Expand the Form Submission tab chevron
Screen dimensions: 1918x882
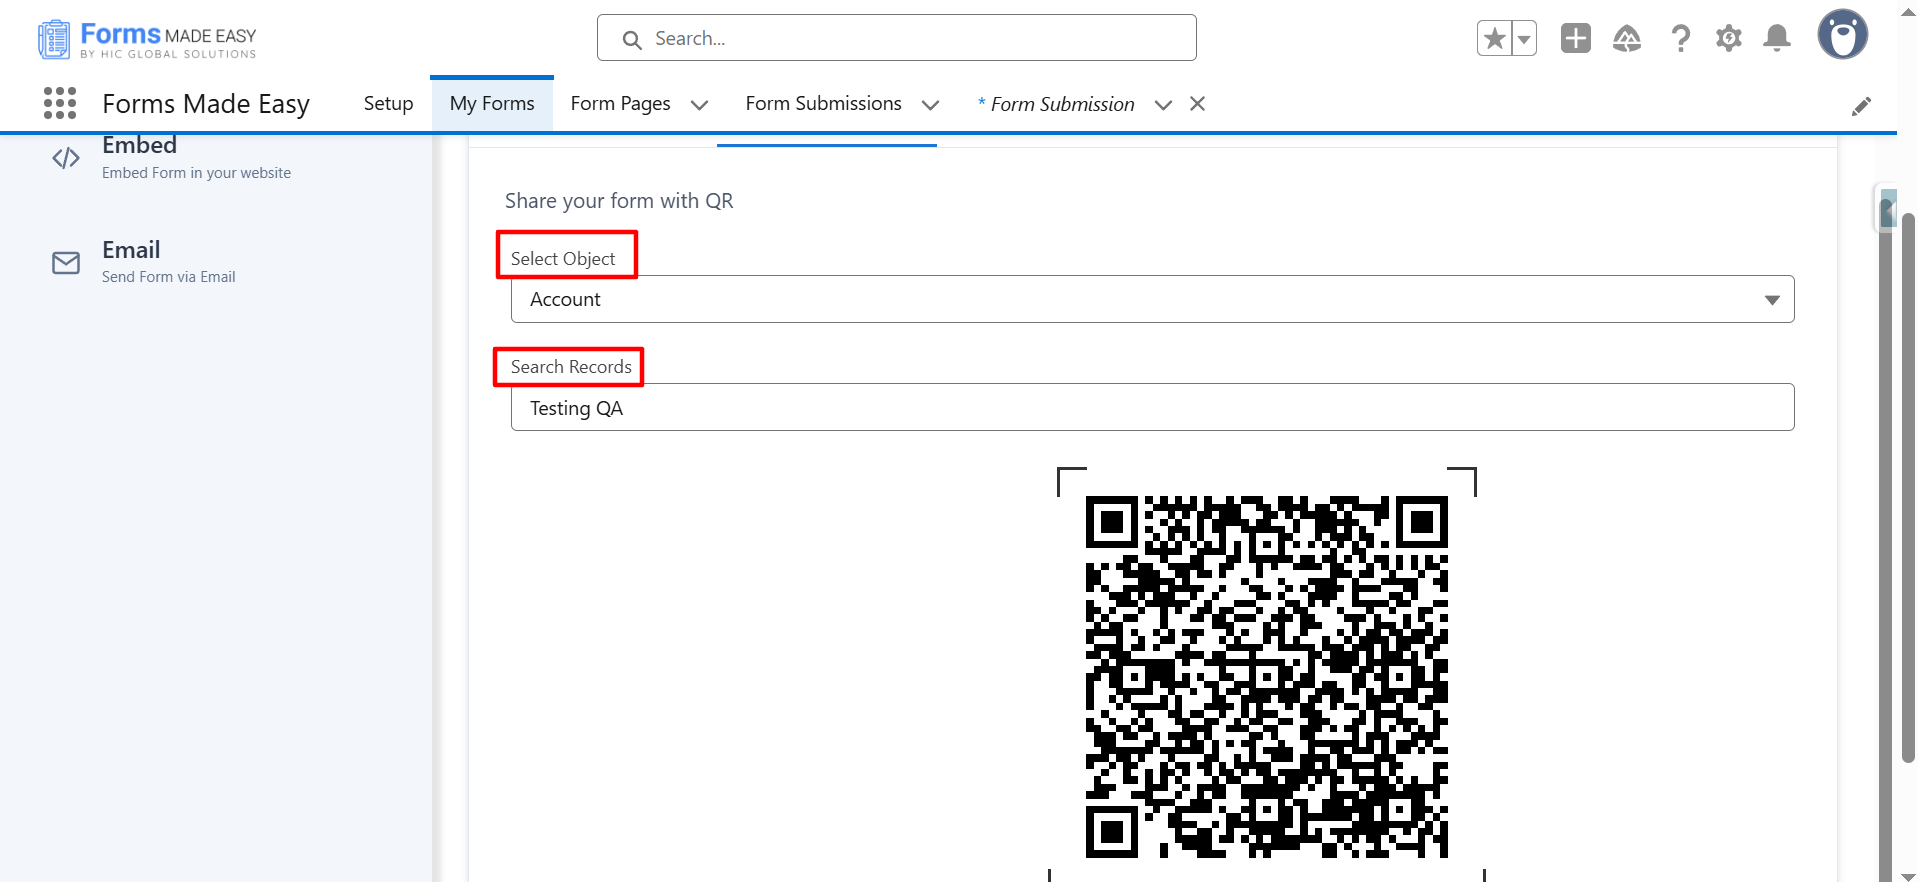(1163, 105)
